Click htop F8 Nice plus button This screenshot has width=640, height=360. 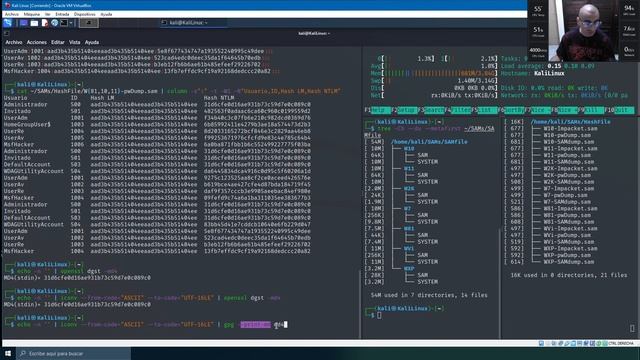[565, 110]
